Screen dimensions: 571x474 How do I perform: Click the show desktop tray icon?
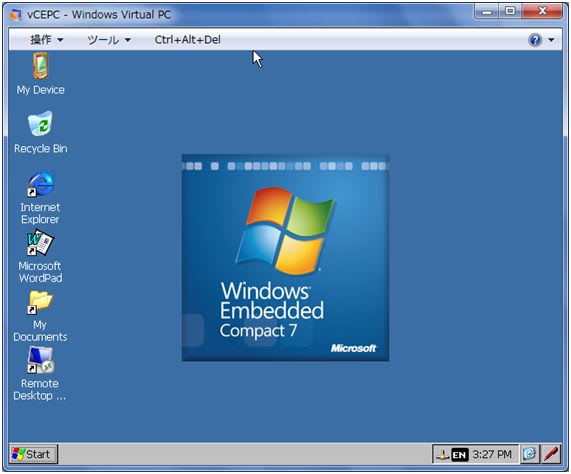tap(529, 454)
